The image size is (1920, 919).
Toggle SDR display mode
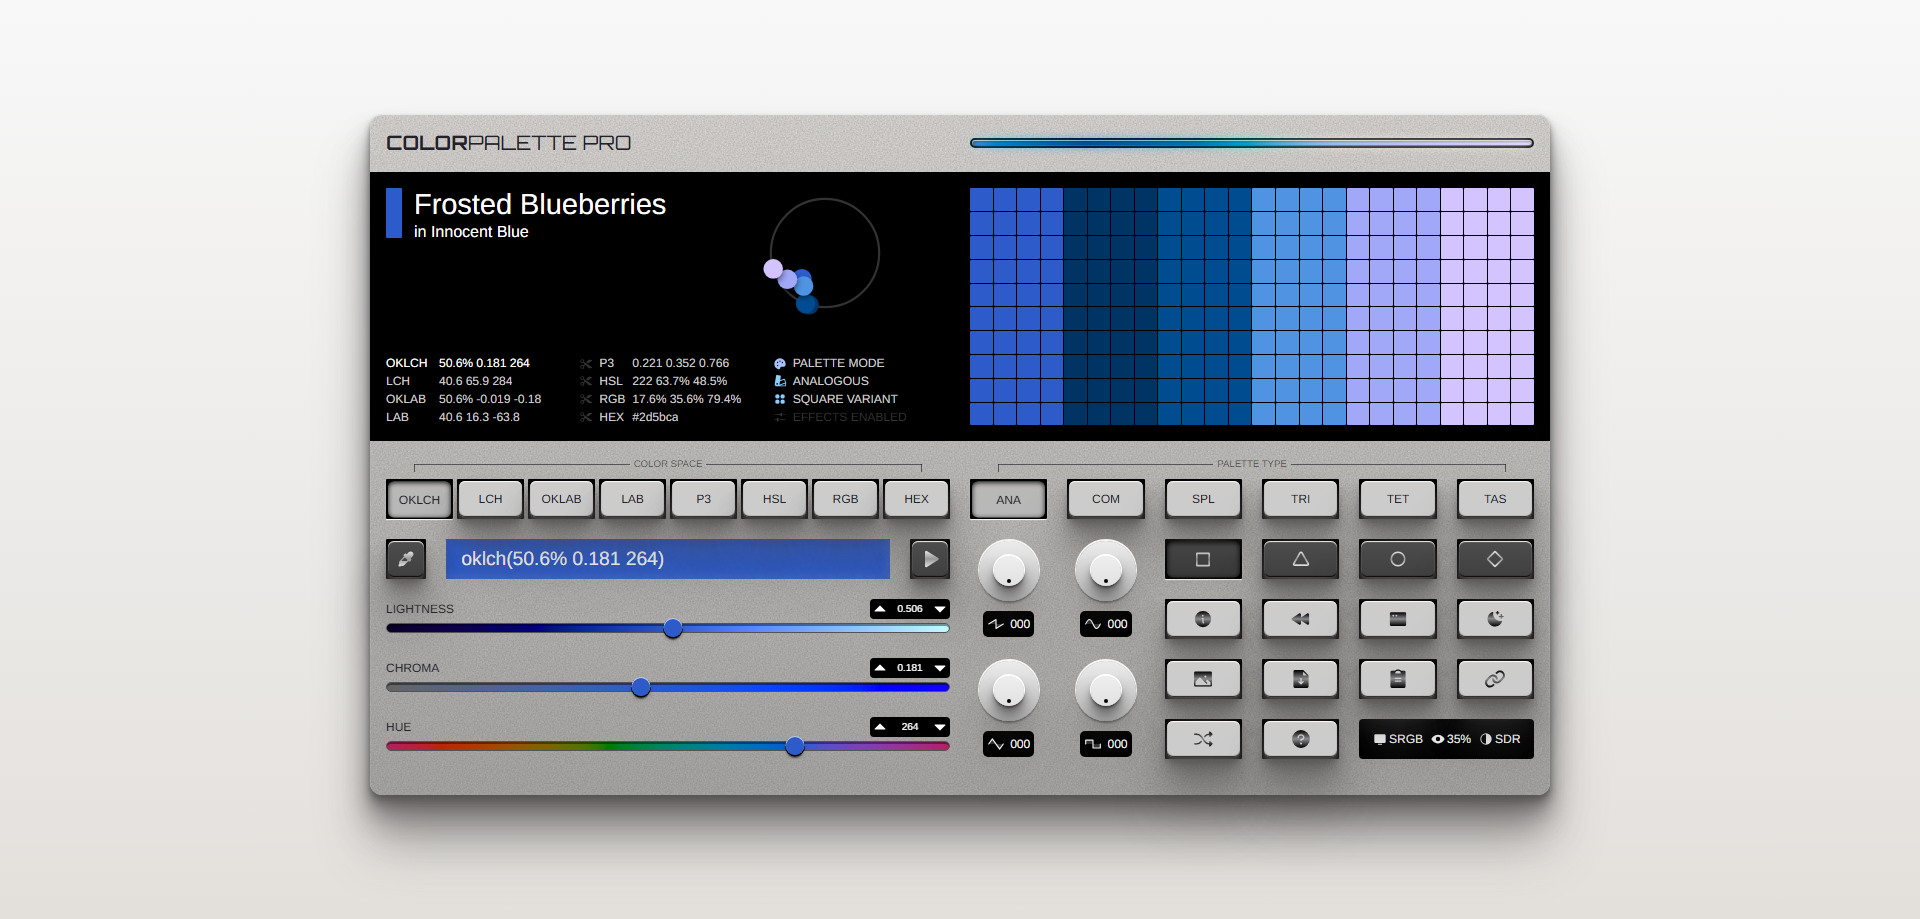click(x=1504, y=739)
